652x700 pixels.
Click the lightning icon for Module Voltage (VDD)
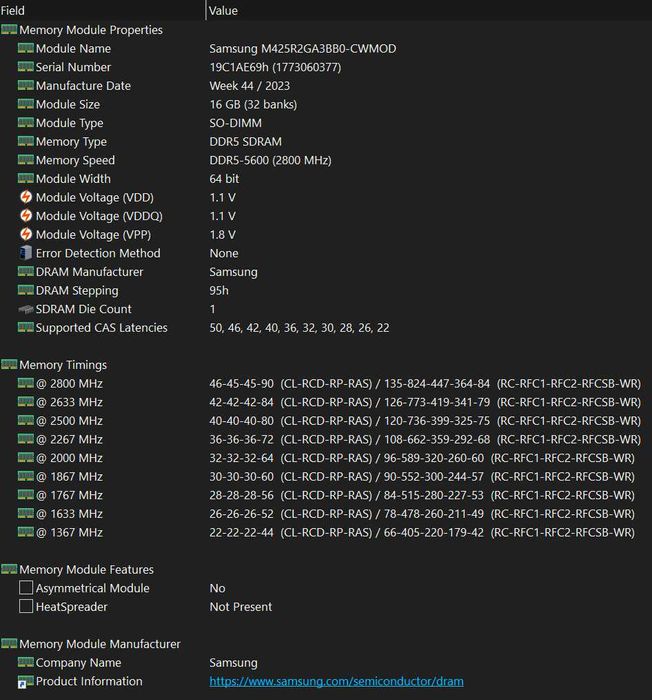click(x=26, y=197)
